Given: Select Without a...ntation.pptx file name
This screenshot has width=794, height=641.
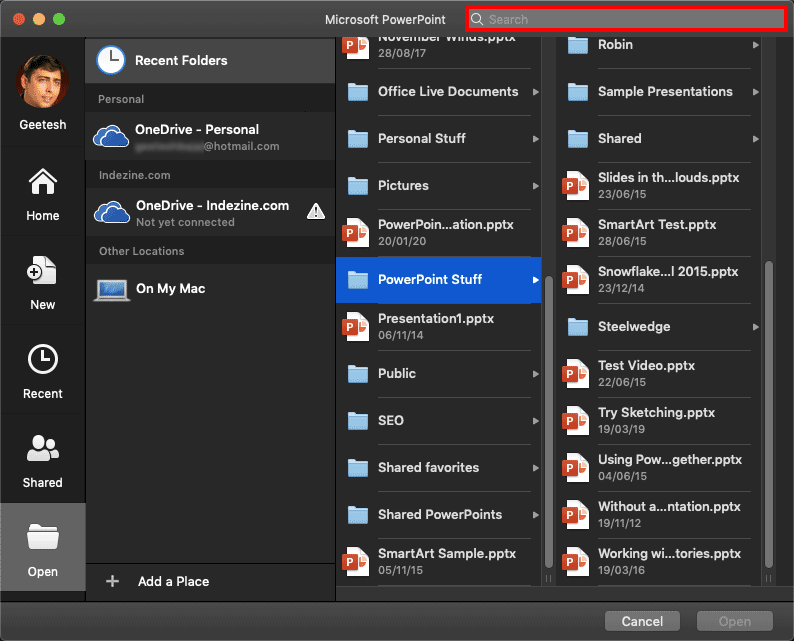Looking at the screenshot, I should pos(669,506).
